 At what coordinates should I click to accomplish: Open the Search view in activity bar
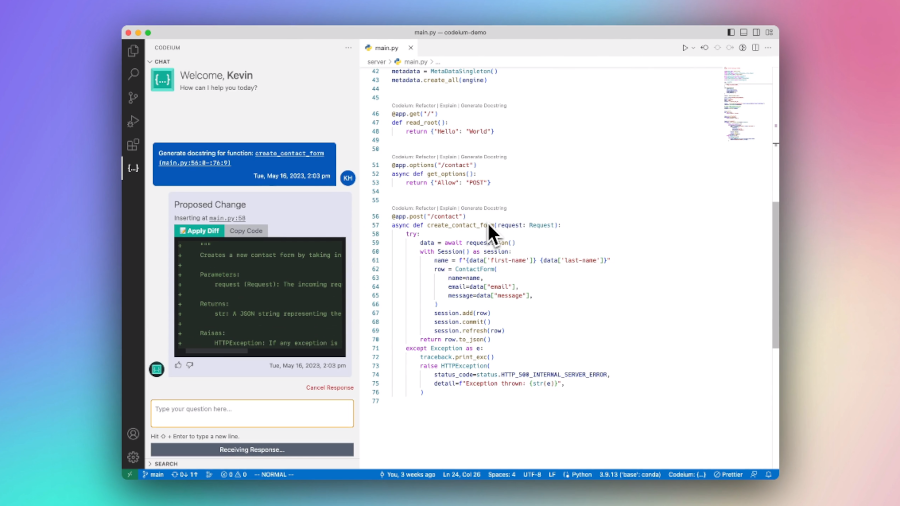click(x=133, y=74)
